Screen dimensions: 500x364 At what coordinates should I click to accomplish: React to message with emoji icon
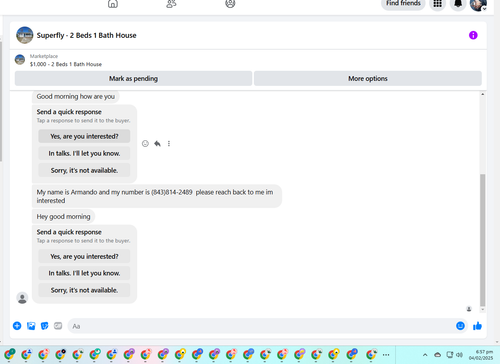pyautogui.click(x=145, y=144)
